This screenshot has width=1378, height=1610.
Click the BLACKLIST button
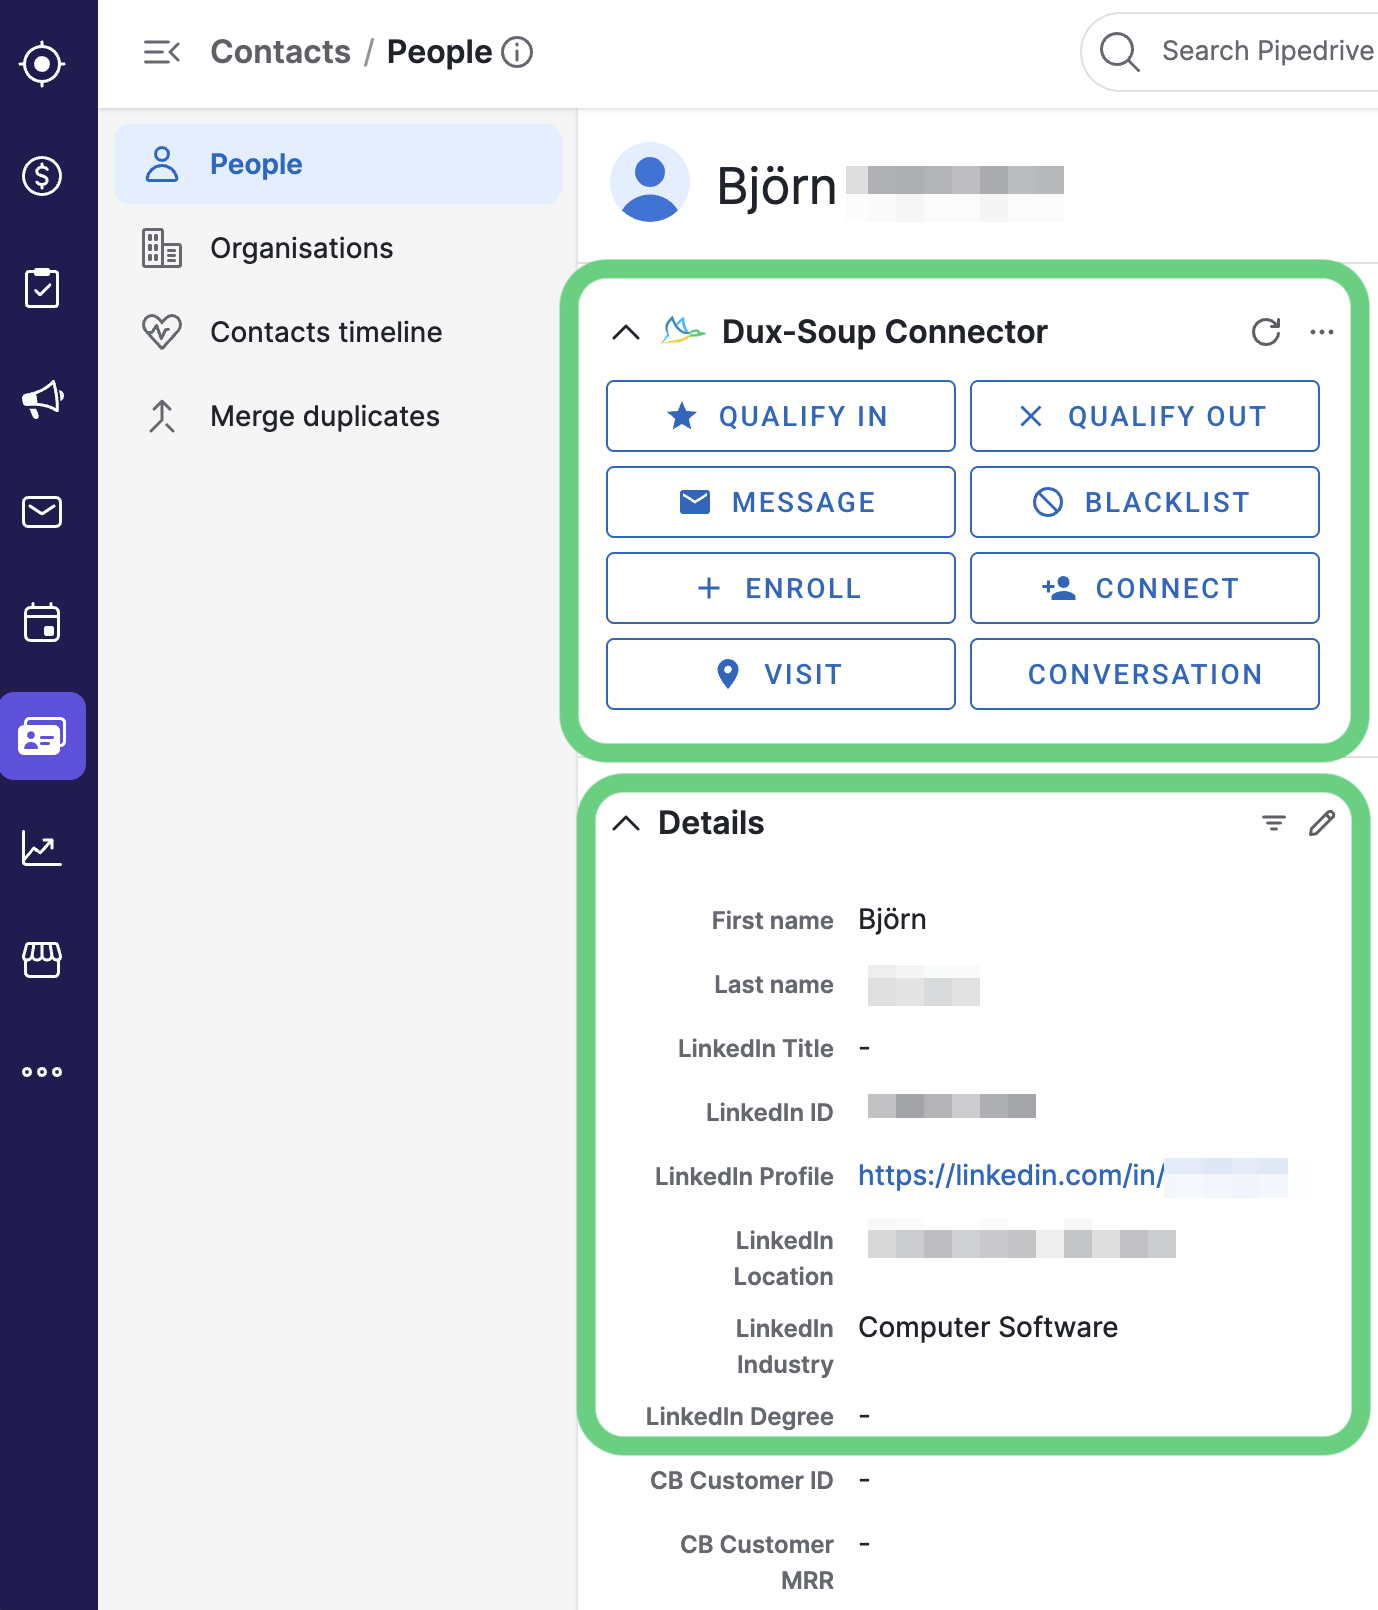point(1145,502)
